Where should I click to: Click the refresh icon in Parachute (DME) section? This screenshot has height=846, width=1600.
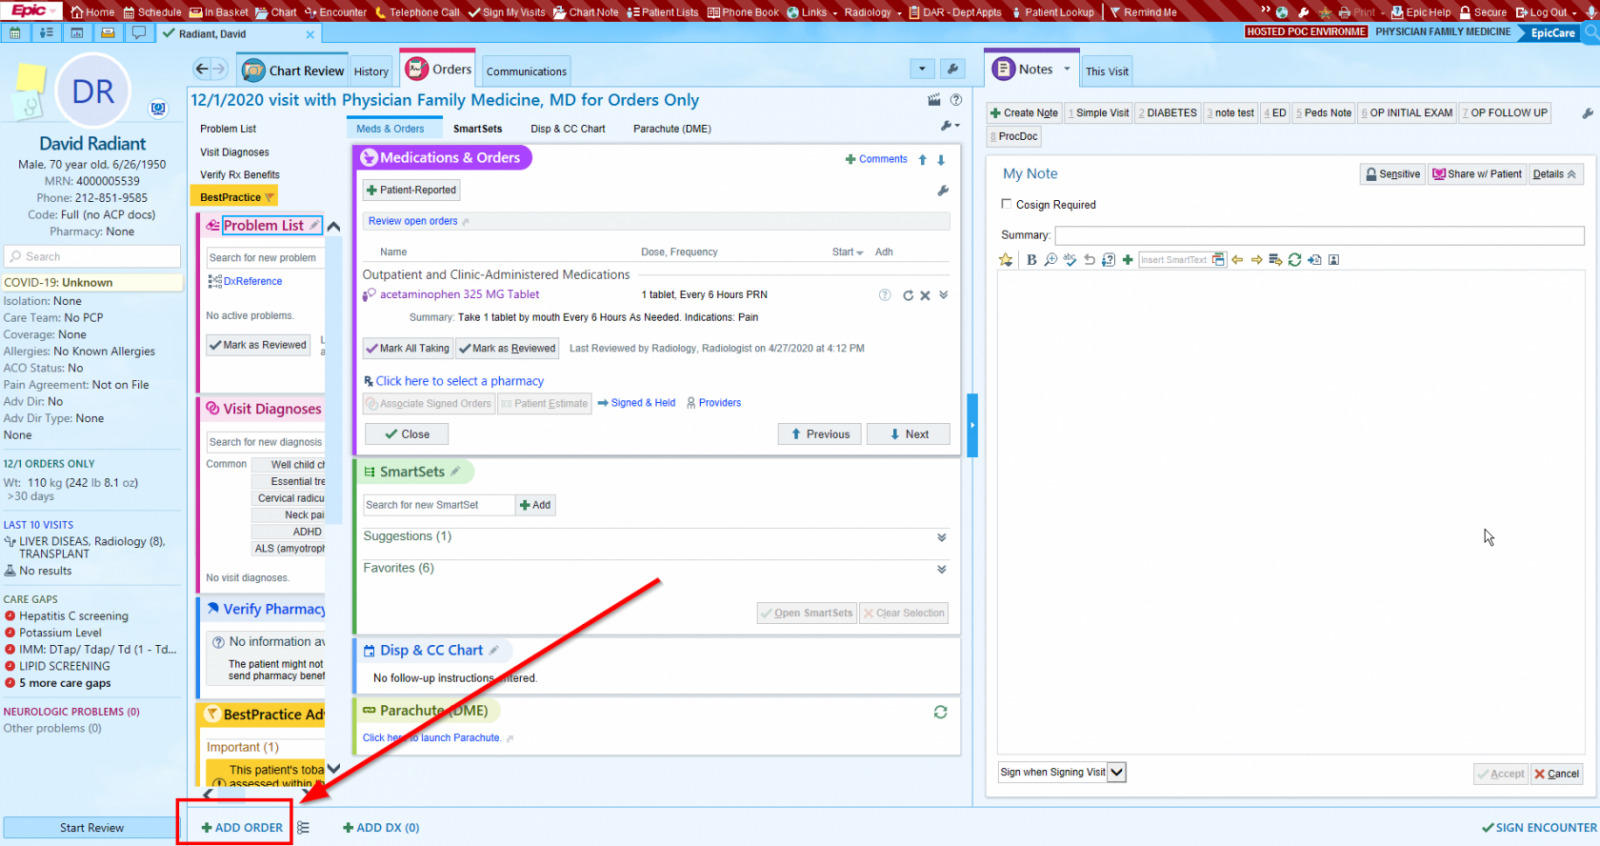click(940, 712)
